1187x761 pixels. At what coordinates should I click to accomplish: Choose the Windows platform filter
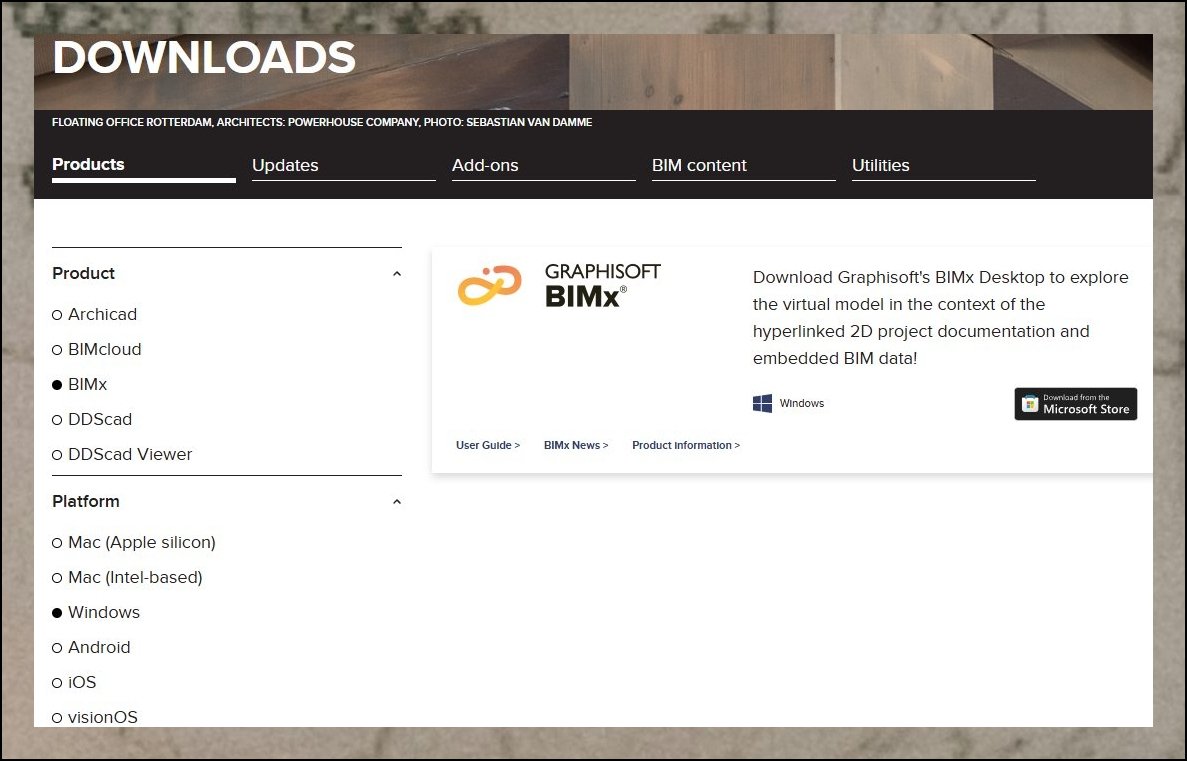(x=96, y=613)
